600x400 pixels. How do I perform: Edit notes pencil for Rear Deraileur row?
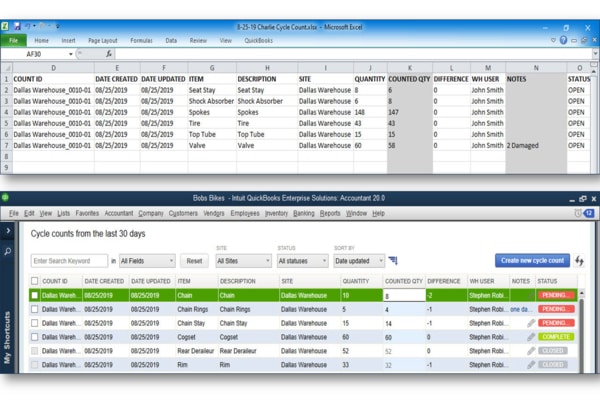(x=531, y=351)
